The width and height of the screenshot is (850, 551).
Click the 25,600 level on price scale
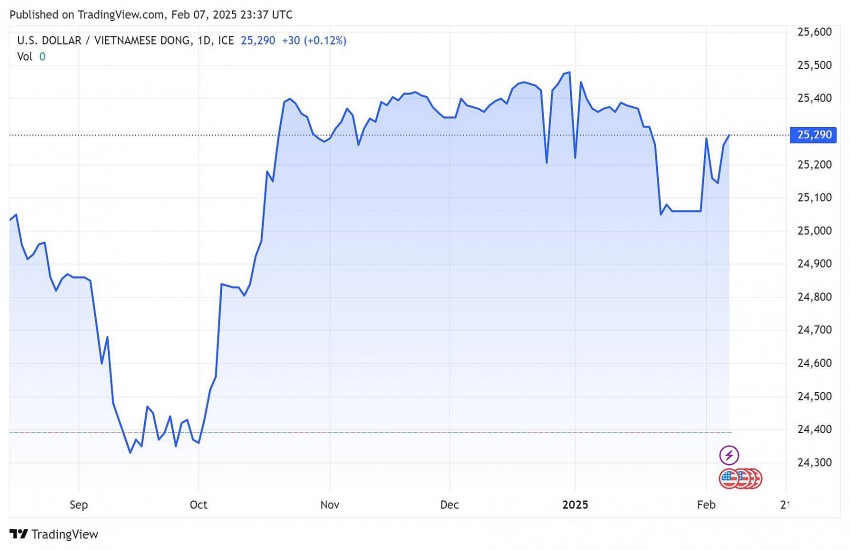click(813, 32)
